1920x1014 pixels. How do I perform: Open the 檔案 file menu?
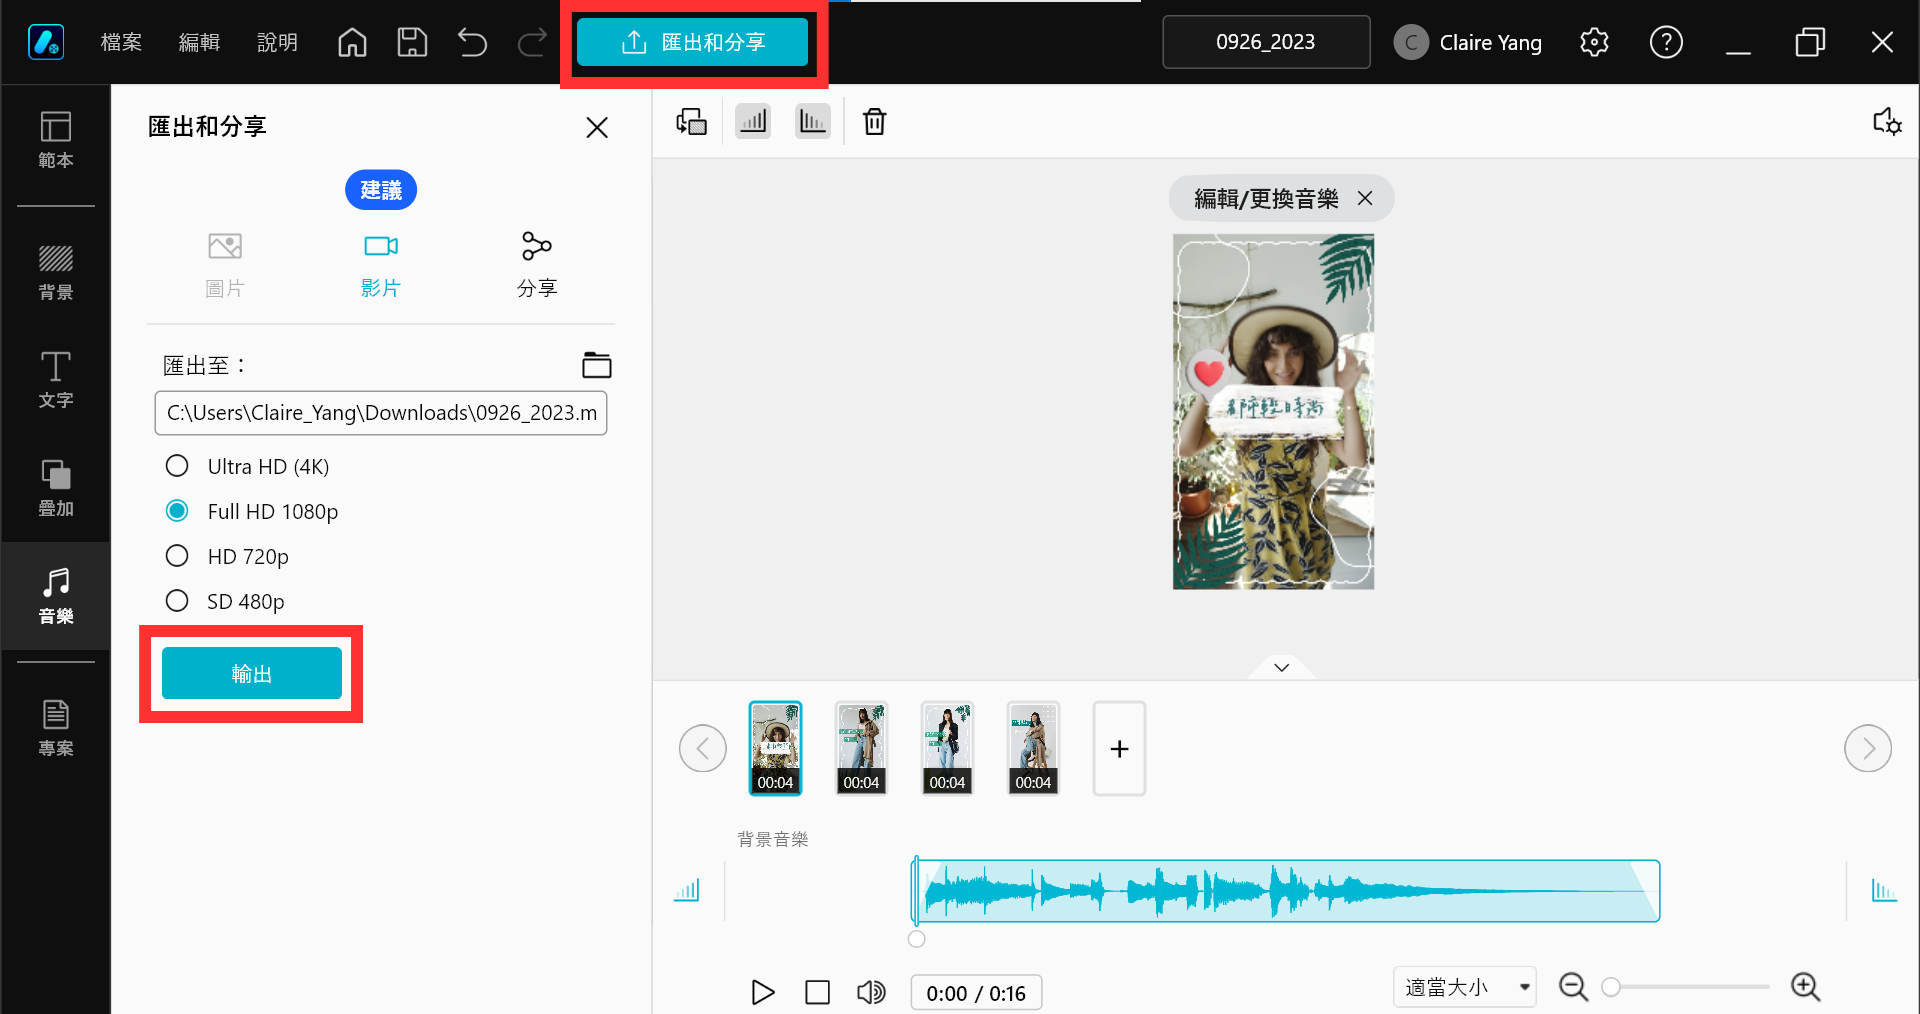coord(121,42)
